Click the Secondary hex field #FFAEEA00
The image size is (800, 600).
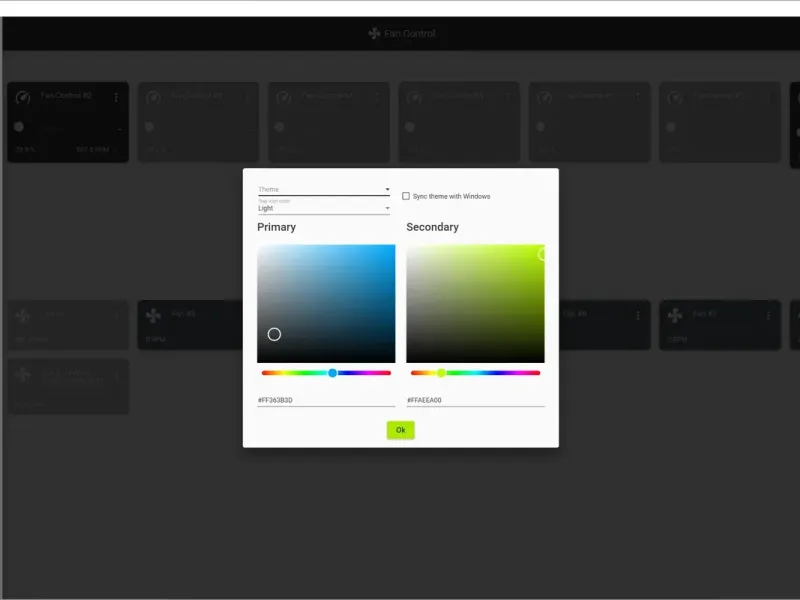click(x=475, y=401)
